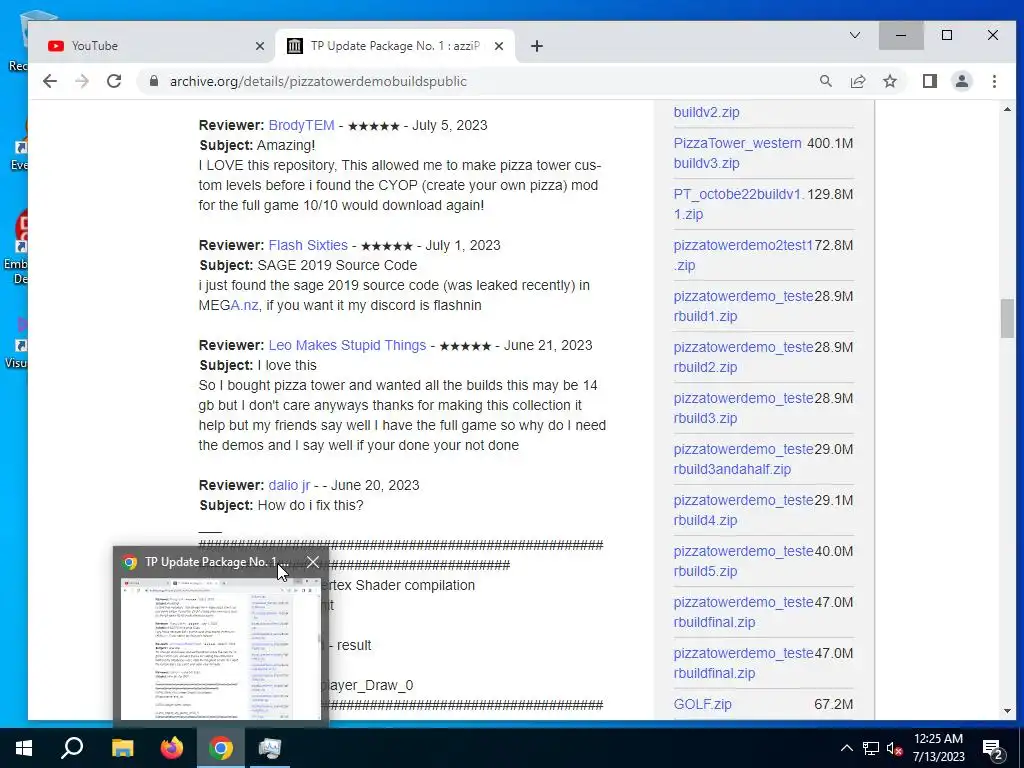Open reviewer Leo Makes Stupid Things profile
The image size is (1024, 768).
[x=347, y=345]
